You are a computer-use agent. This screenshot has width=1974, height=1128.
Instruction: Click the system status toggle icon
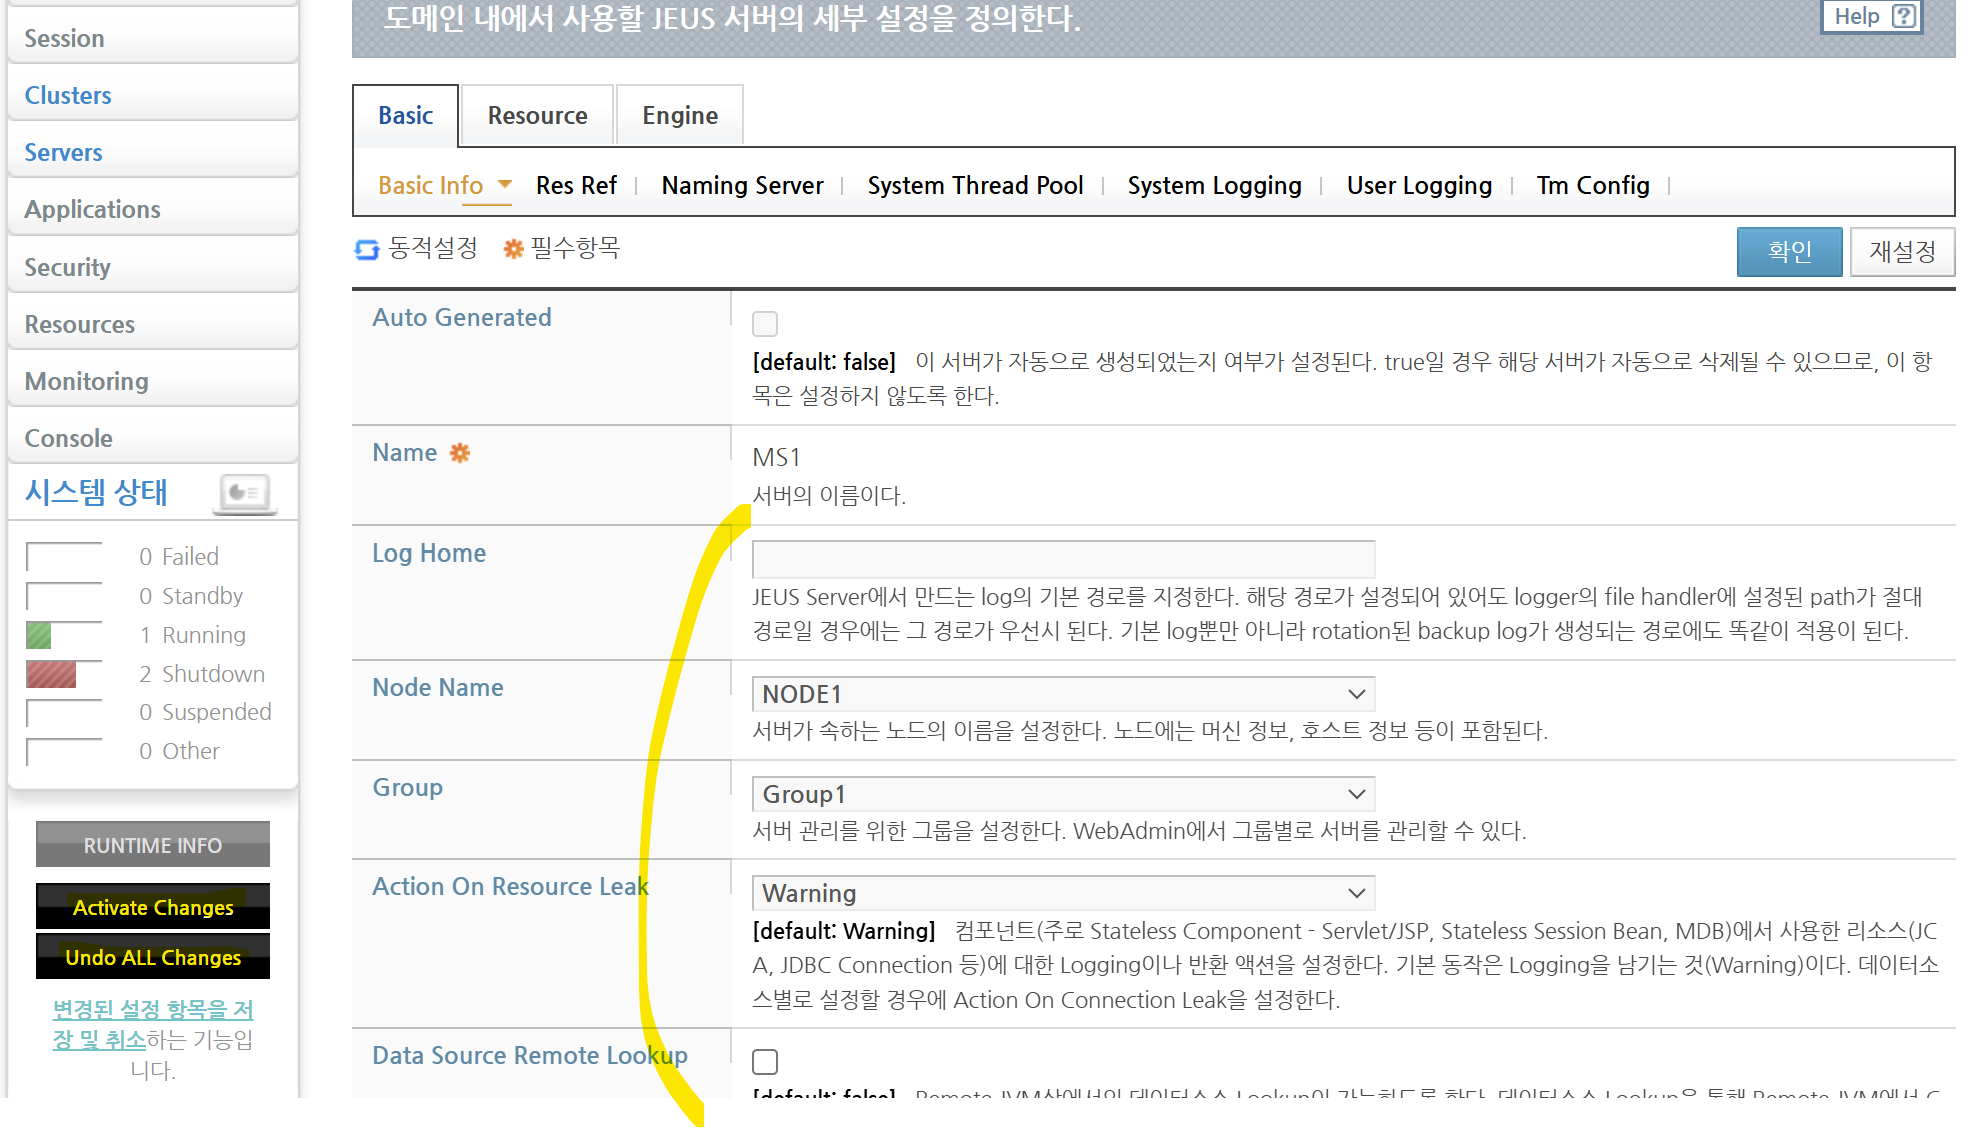tap(245, 492)
